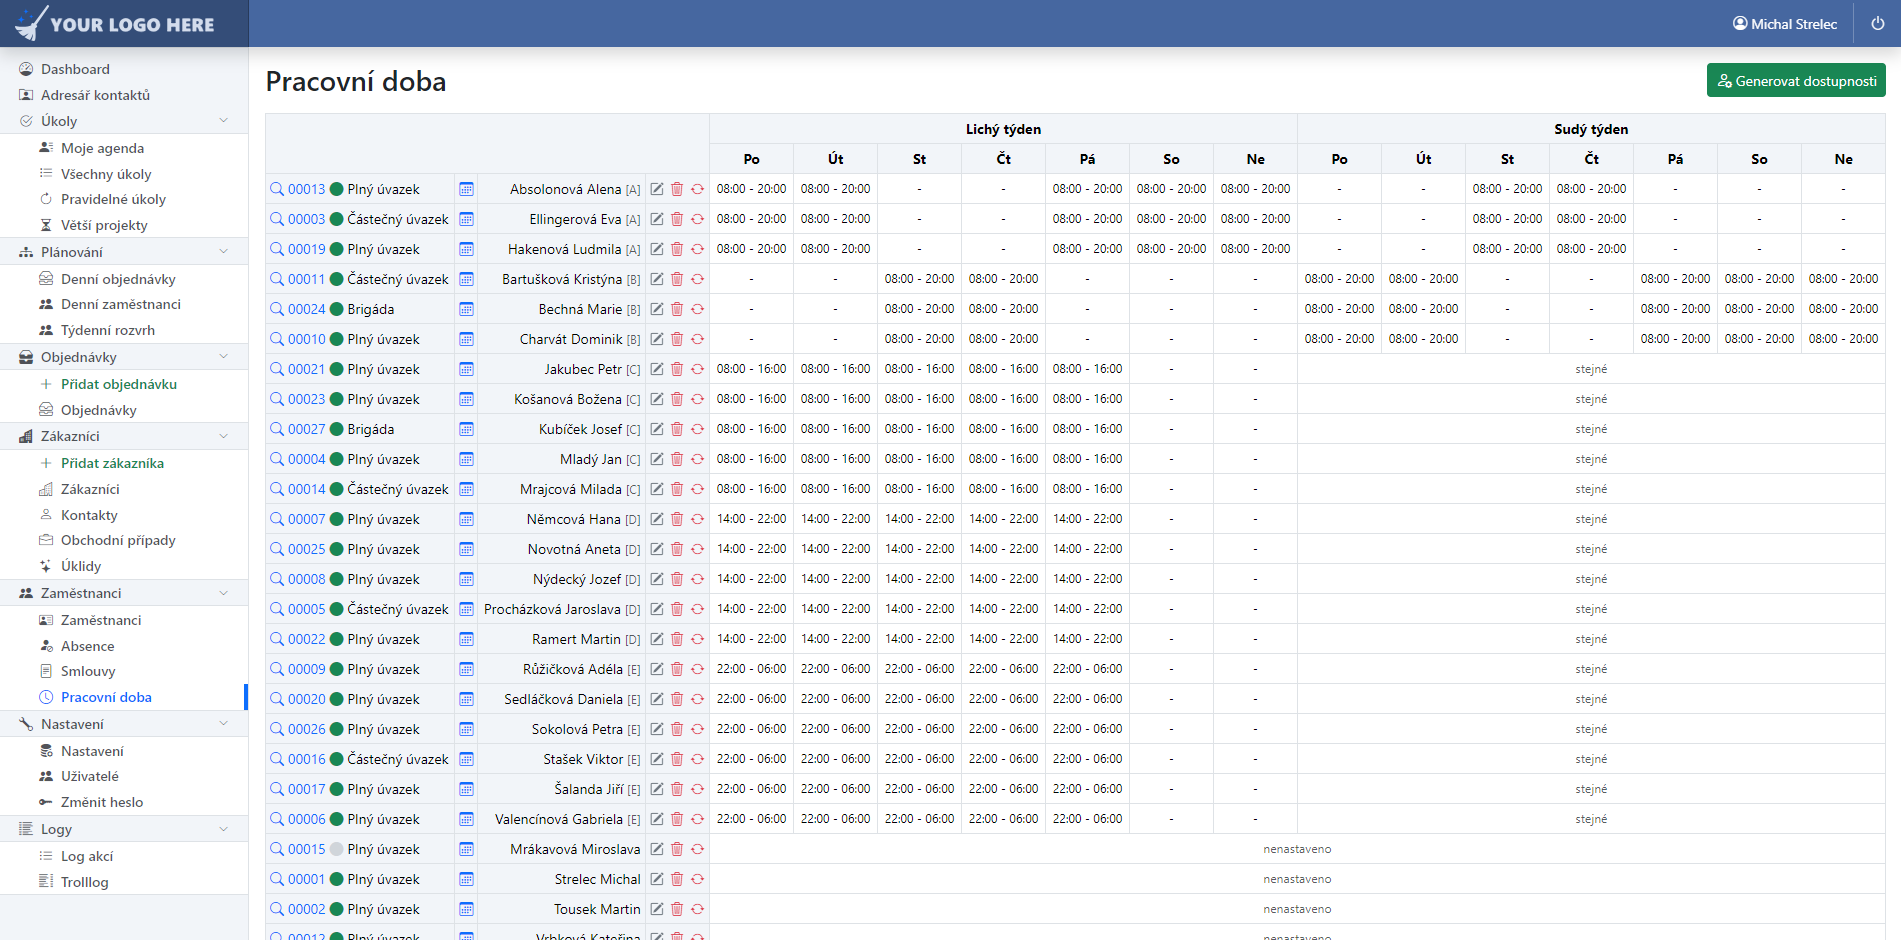Collapse the Plánování section chevron
The image size is (1901, 940).
click(x=223, y=252)
